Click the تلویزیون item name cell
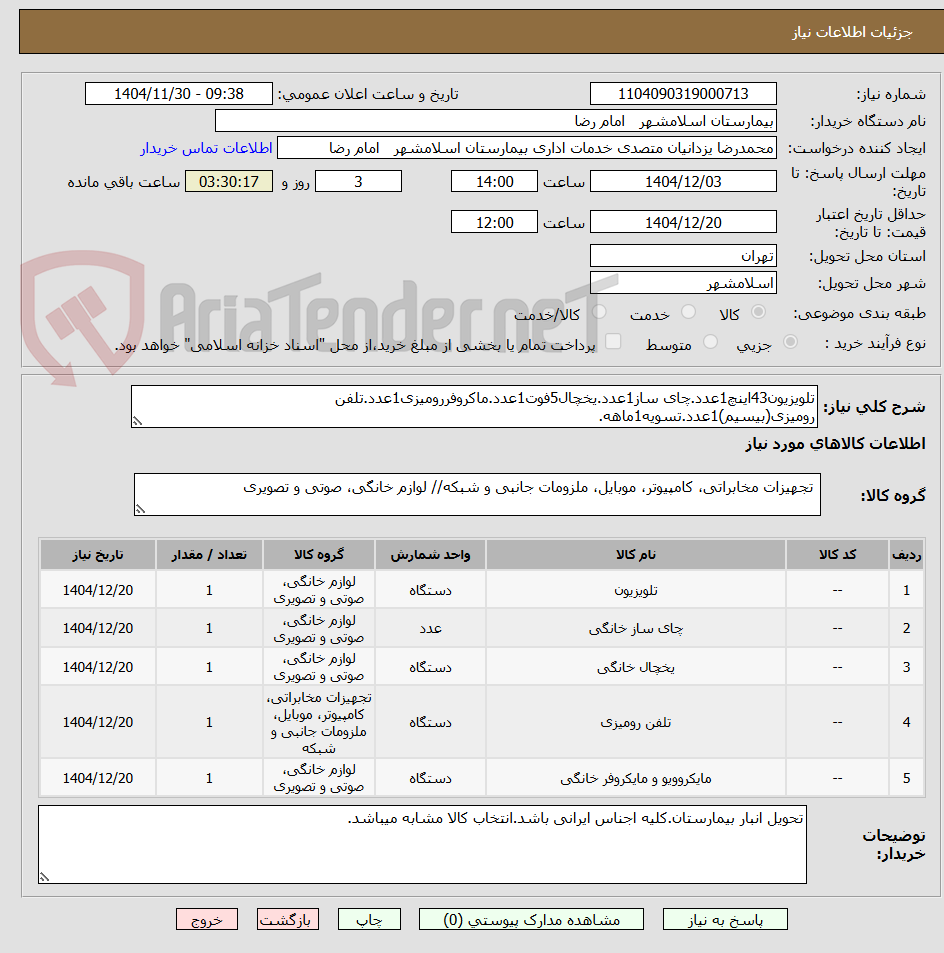Image resolution: width=944 pixels, height=953 pixels. point(636,590)
